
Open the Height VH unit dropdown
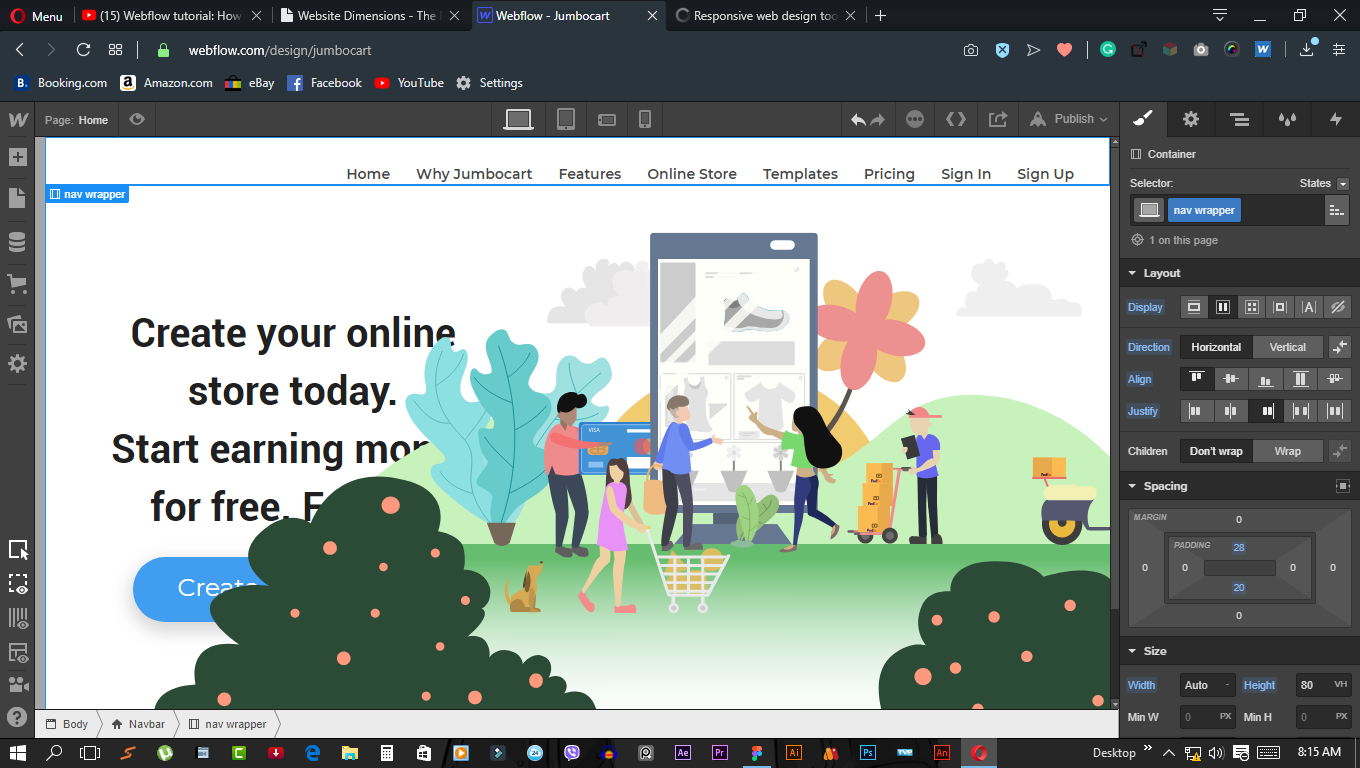[x=1341, y=685]
